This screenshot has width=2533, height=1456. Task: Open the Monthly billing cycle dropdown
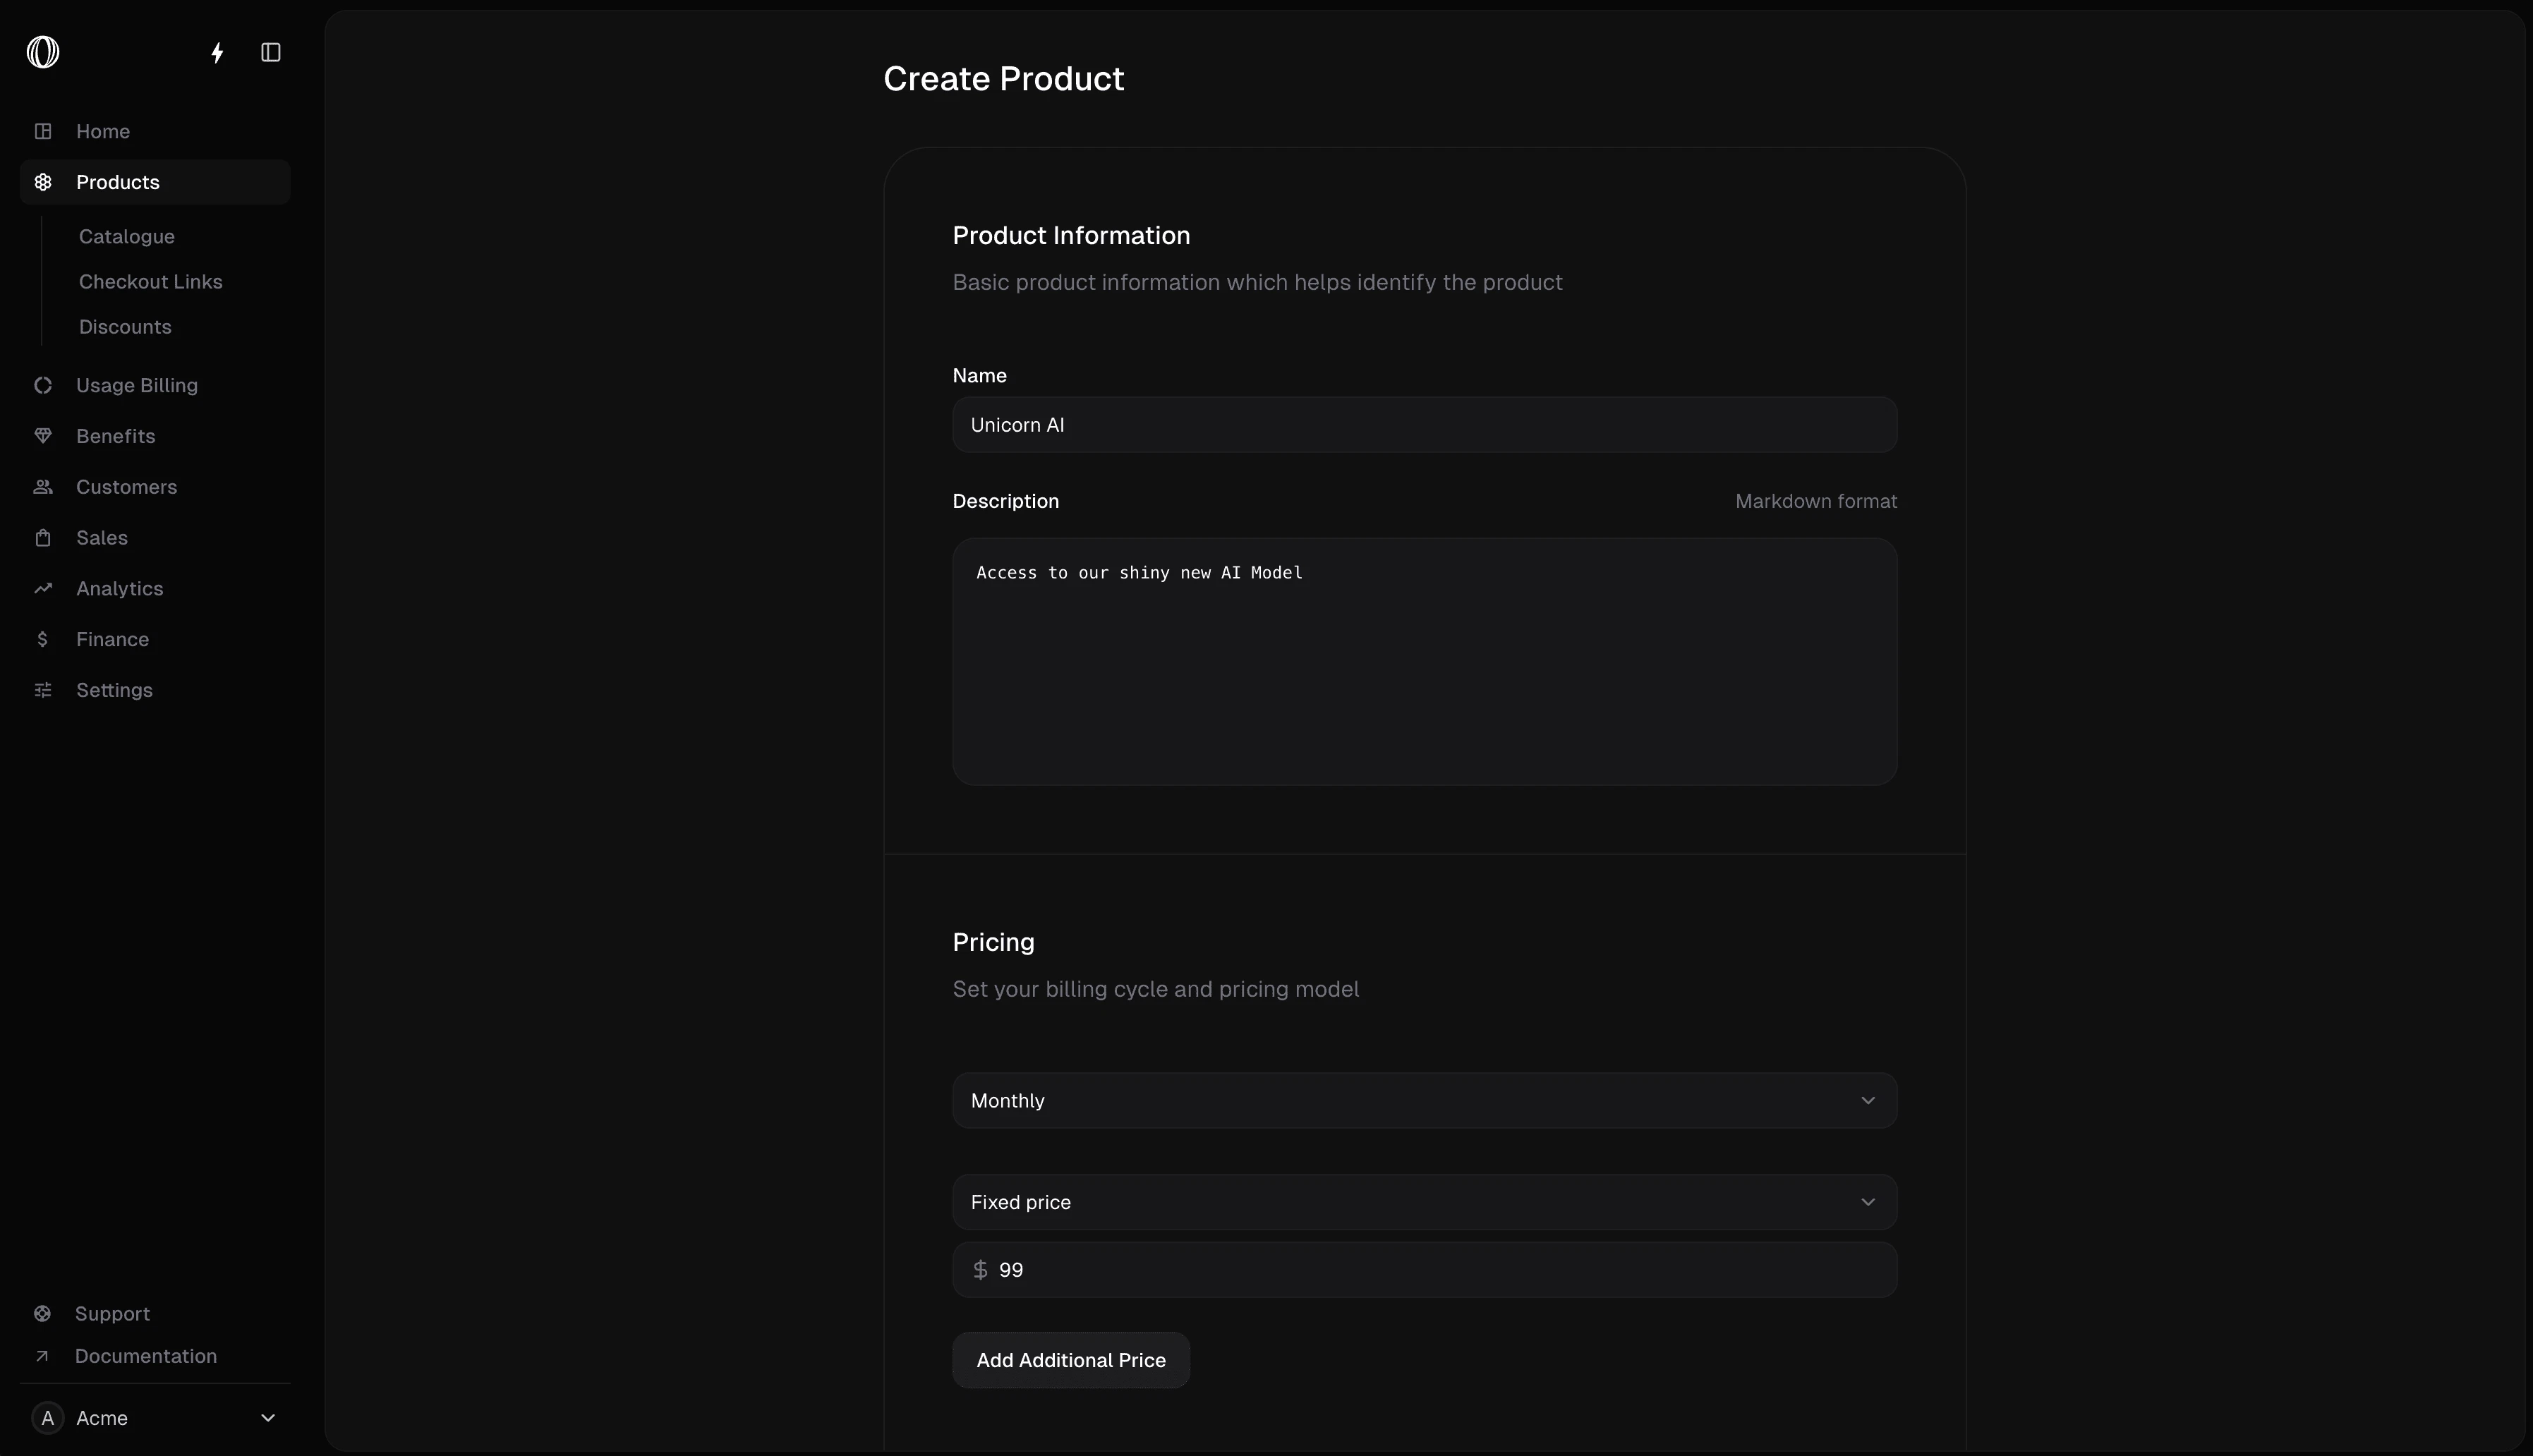pyautogui.click(x=1424, y=1101)
